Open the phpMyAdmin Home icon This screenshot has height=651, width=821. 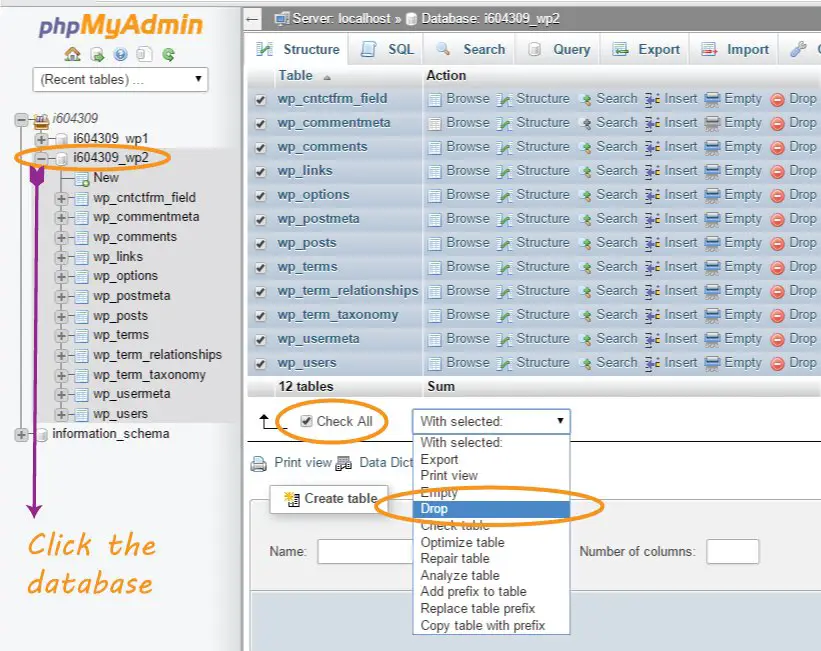tap(72, 54)
